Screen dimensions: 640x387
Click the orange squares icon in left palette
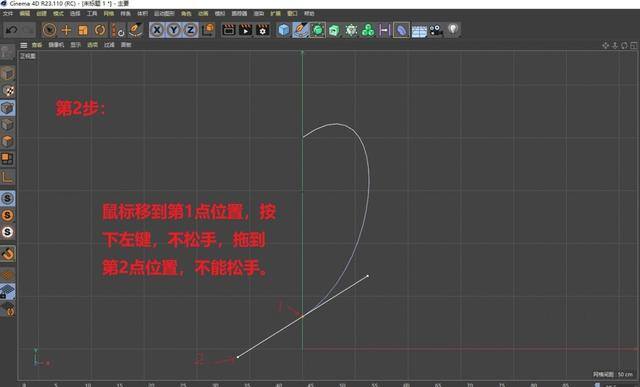7,159
